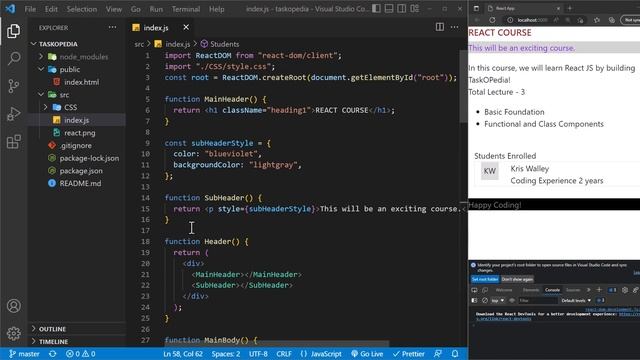Screen dimensions: 640x360
Task: Open Default levels dropdown in console
Action: 576,300
